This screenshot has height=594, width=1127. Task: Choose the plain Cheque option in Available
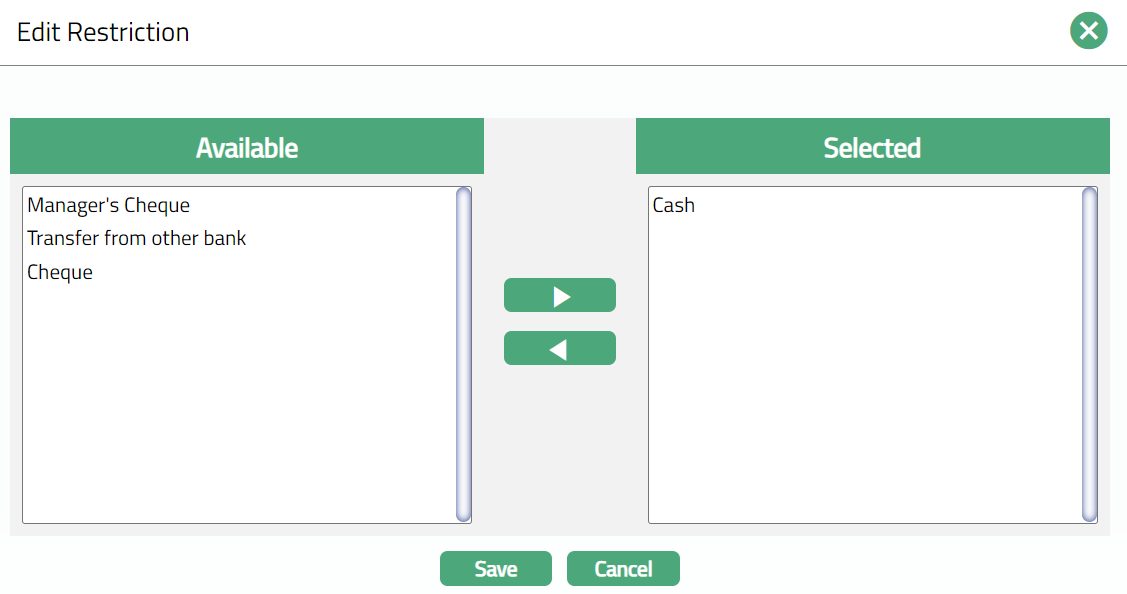[60, 272]
